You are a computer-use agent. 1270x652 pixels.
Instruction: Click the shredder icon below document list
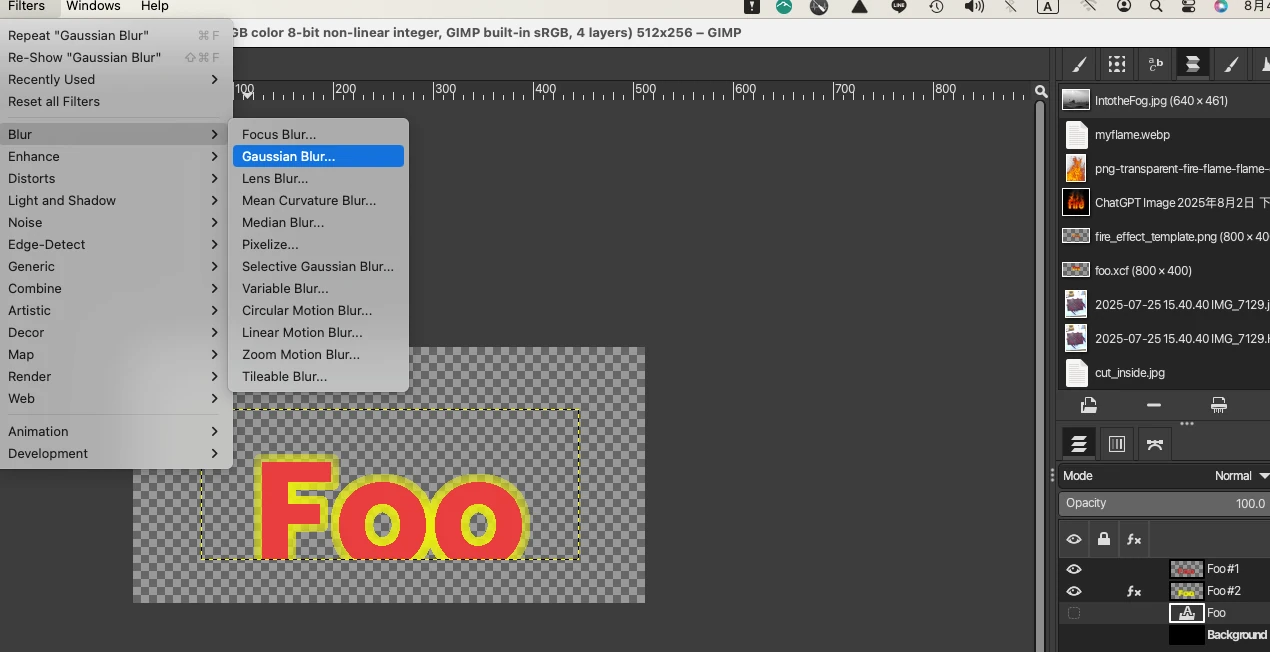click(x=1218, y=405)
